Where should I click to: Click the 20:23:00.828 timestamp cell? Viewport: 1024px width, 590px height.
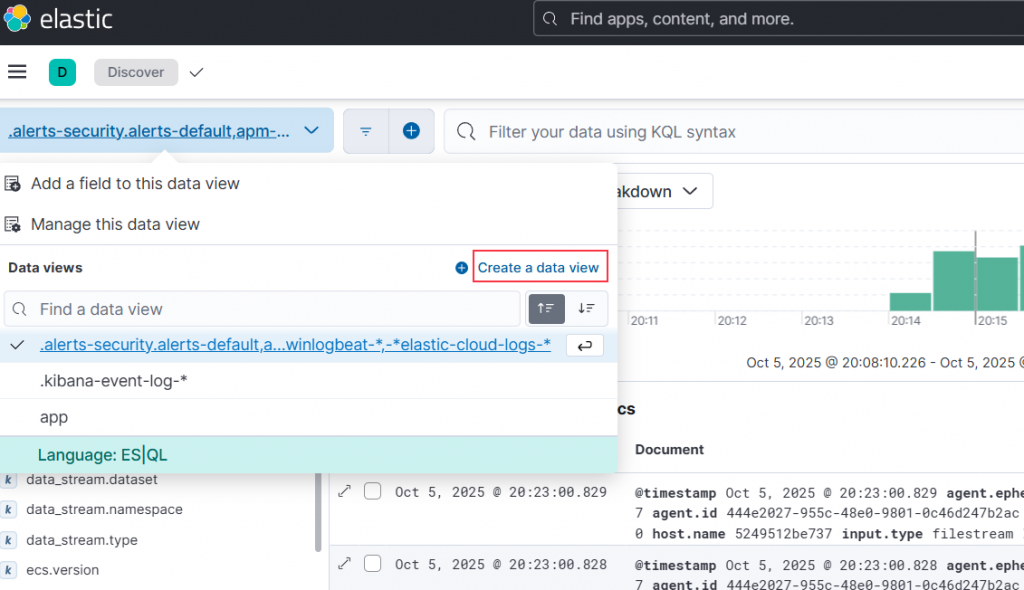[501, 564]
